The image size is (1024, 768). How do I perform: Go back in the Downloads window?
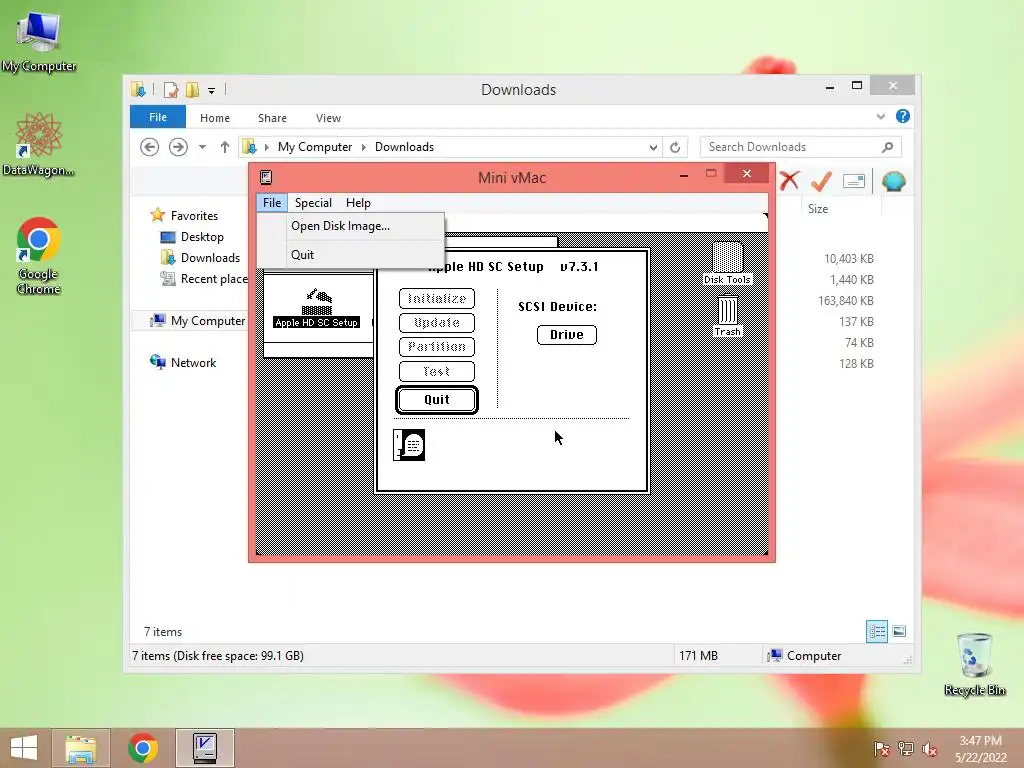[x=150, y=147]
